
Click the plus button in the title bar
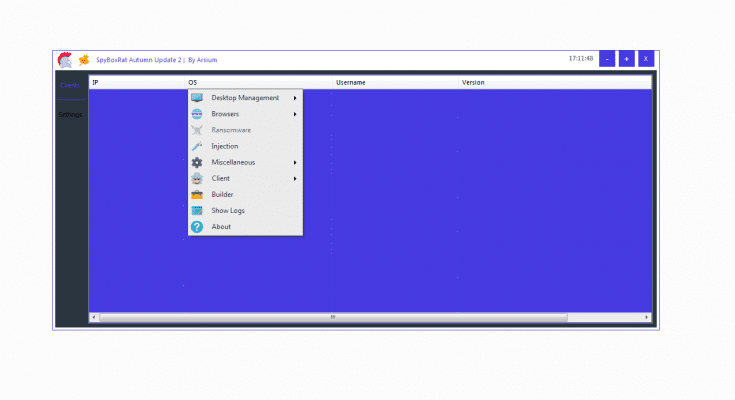pyautogui.click(x=626, y=59)
